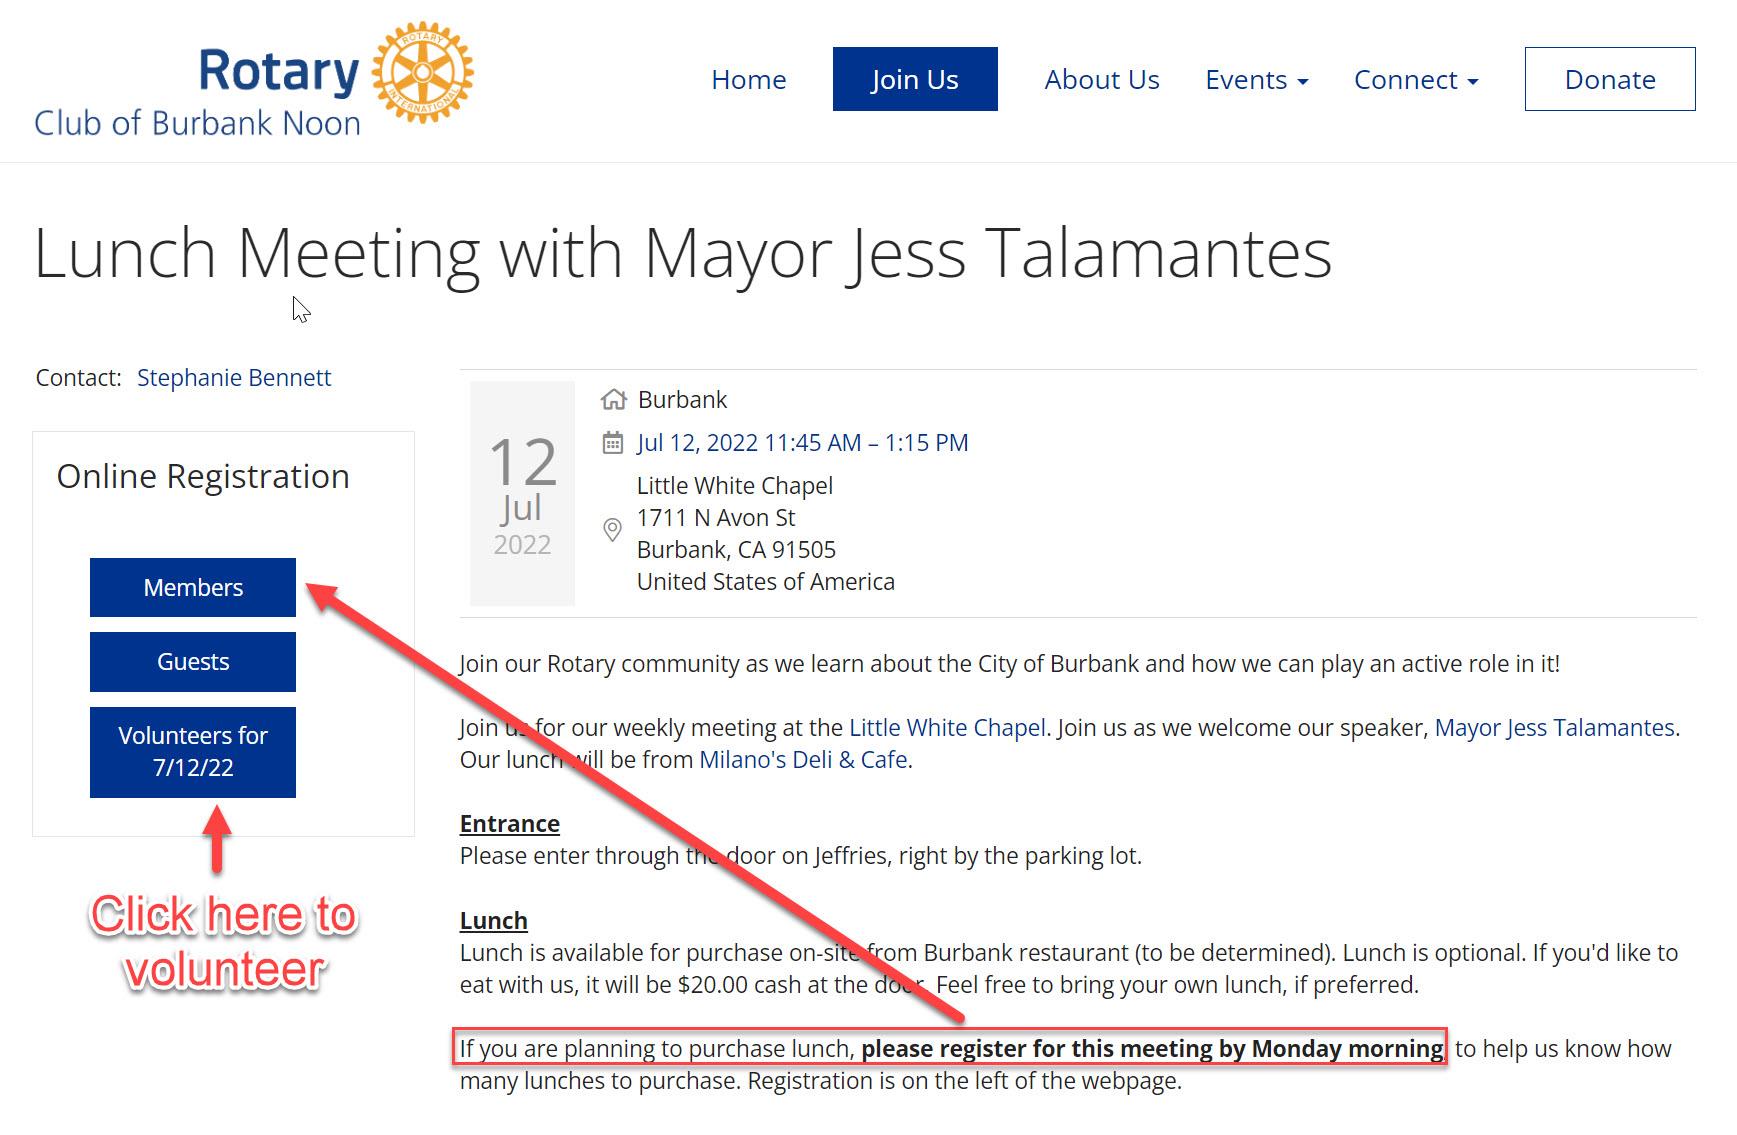The image size is (1737, 1135).
Task: Click the Rotary gear wheel emblem
Action: pyautogui.click(x=422, y=73)
